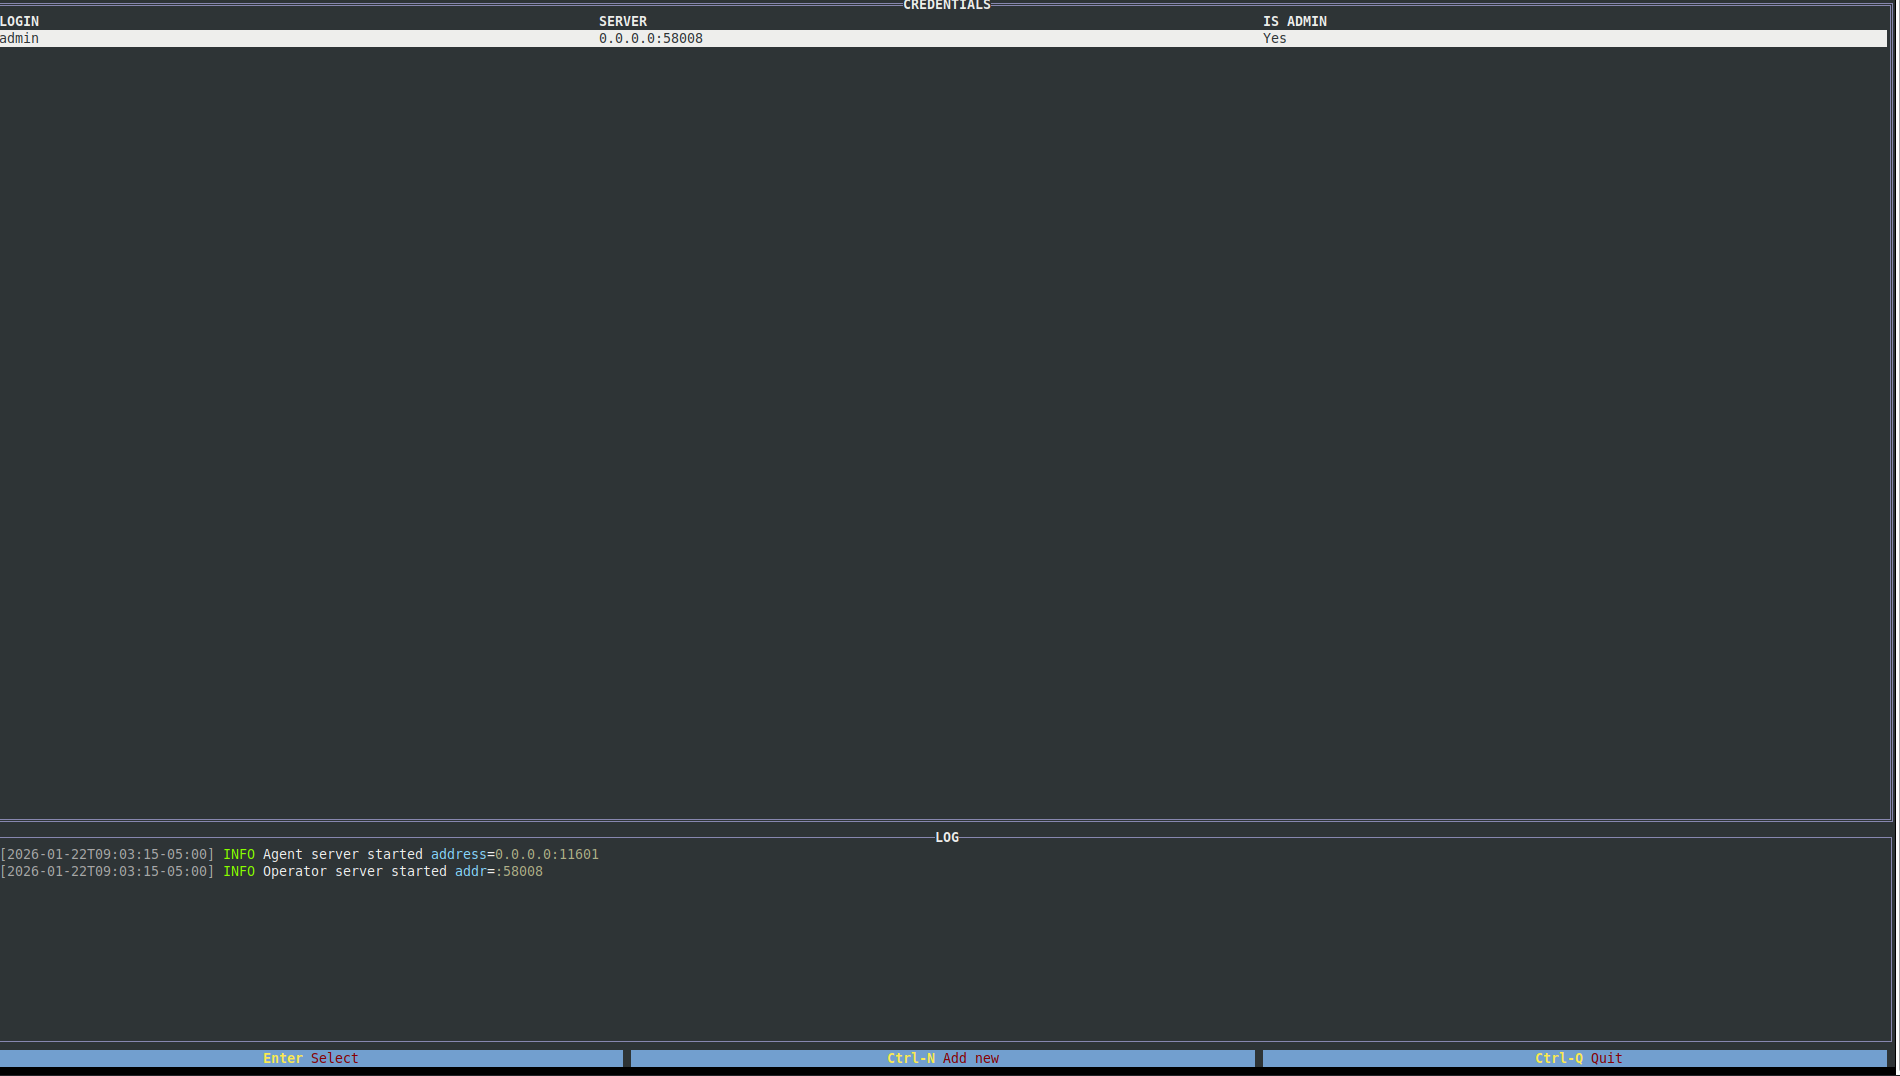
Task: Click the blue address key in log
Action: pyautogui.click(x=458, y=854)
